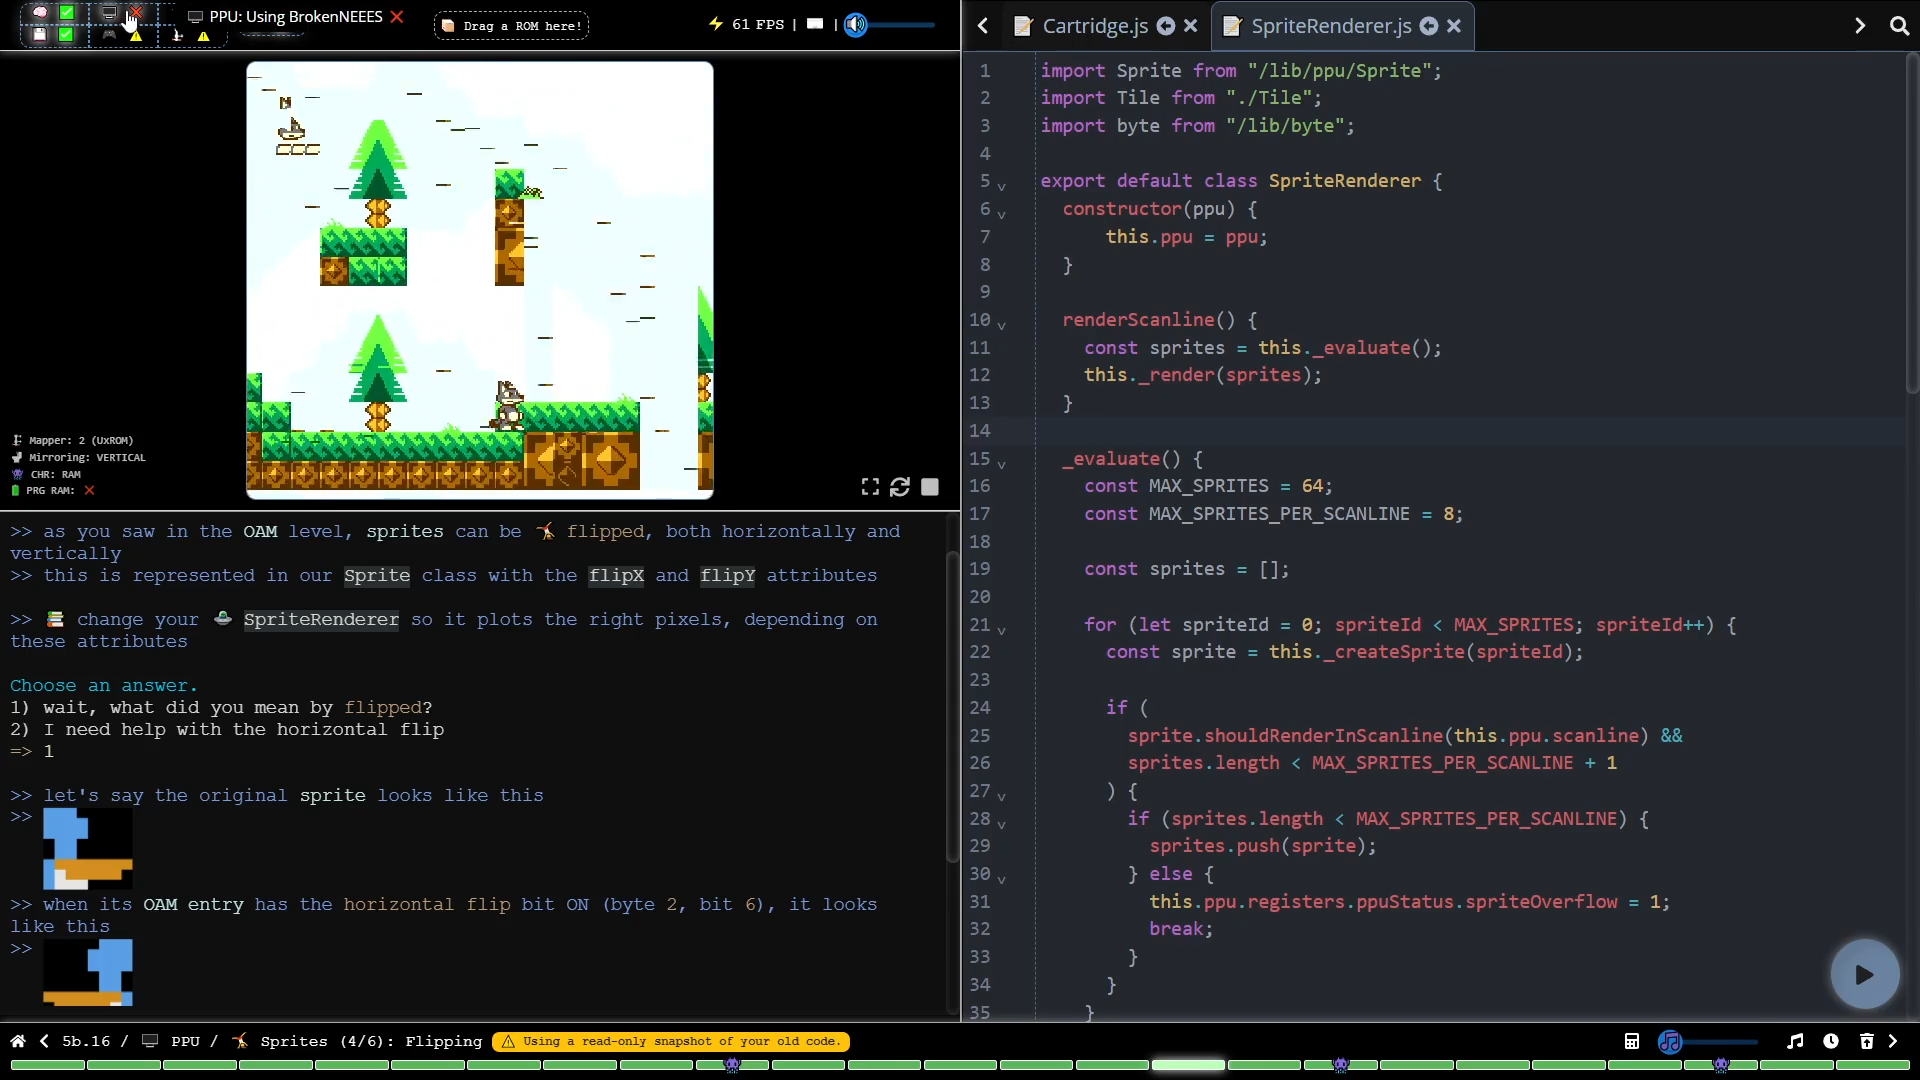The height and width of the screenshot is (1080, 1920).
Task: Open search in the code editor
Action: (x=1899, y=26)
